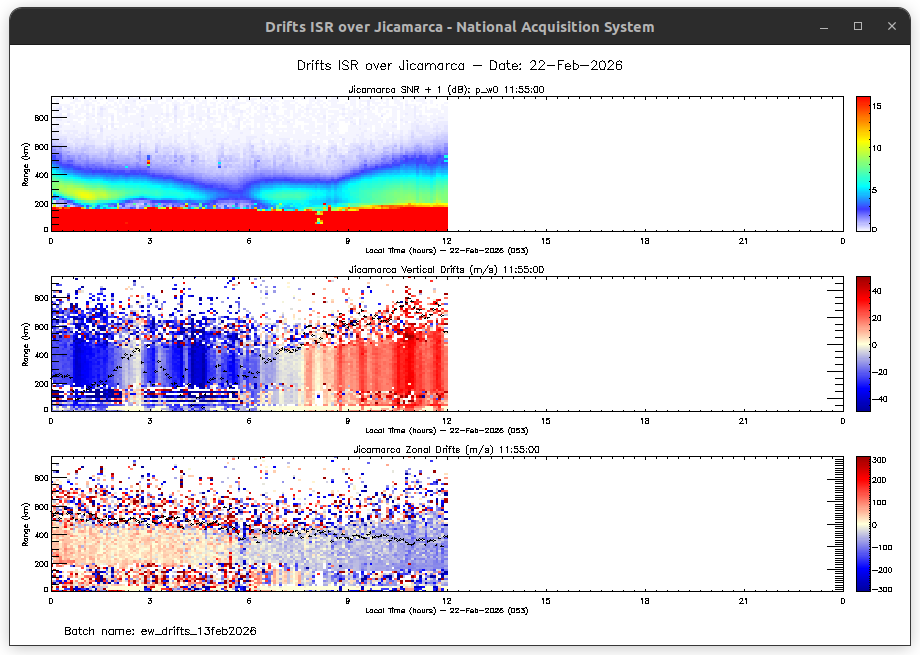Select the Jicamarca Zonal Drifts plot title
Image resolution: width=920 pixels, height=655 pixels.
pos(446,450)
